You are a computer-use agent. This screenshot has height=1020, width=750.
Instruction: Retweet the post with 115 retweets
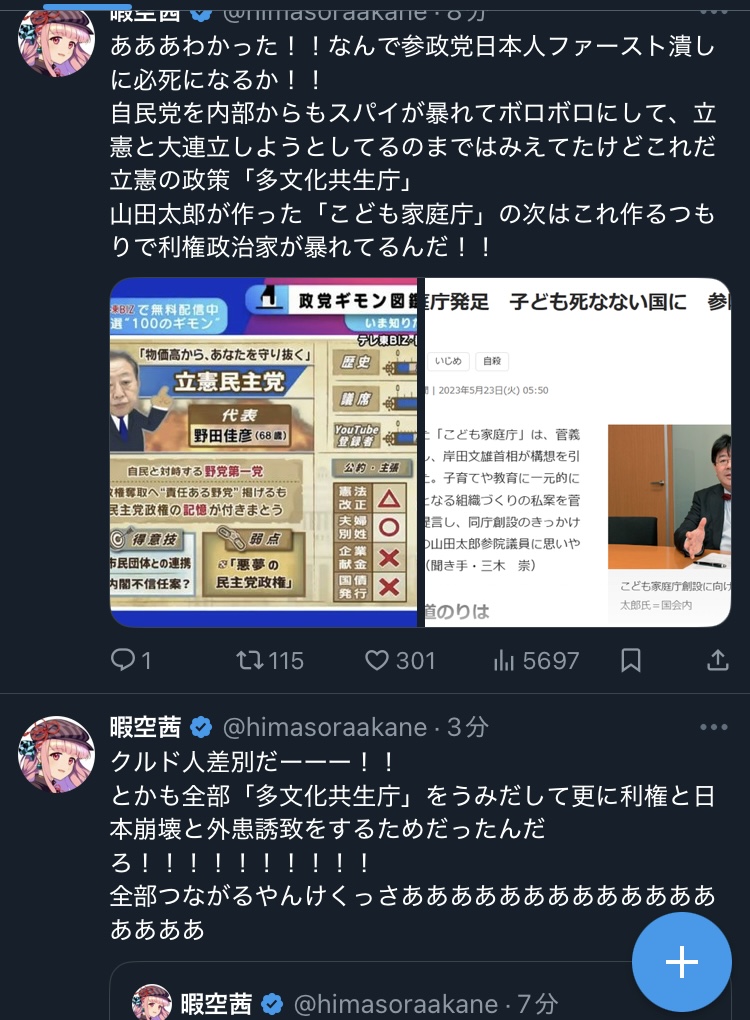(x=250, y=660)
